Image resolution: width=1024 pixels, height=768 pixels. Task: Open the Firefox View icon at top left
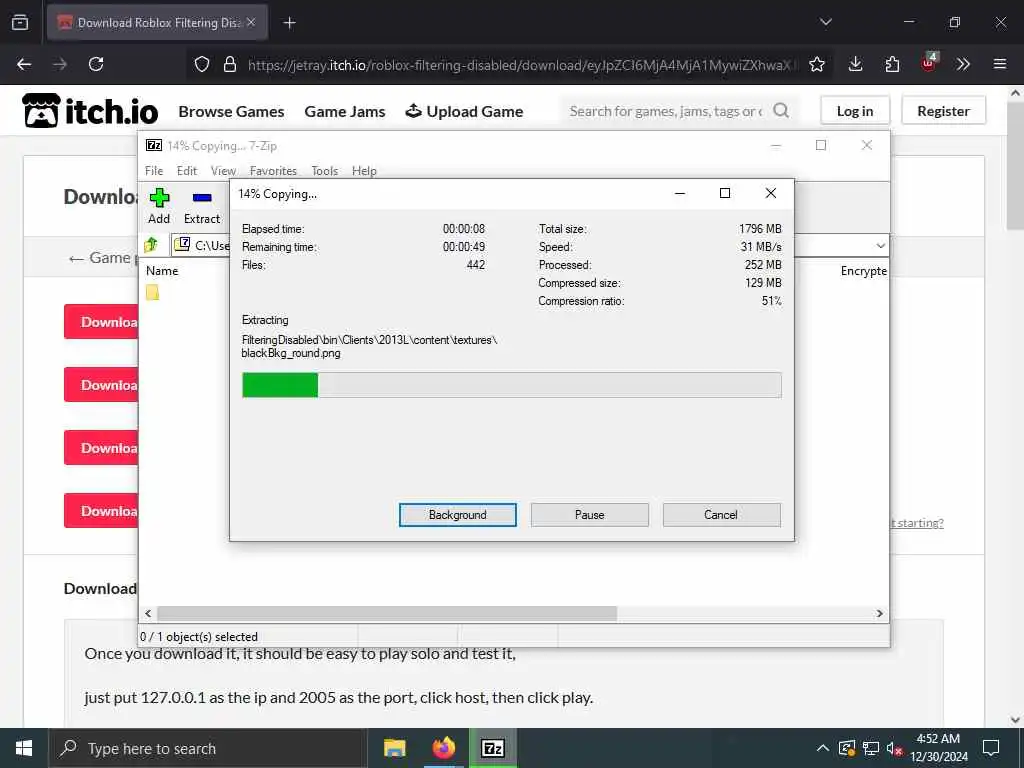pyautogui.click(x=20, y=22)
